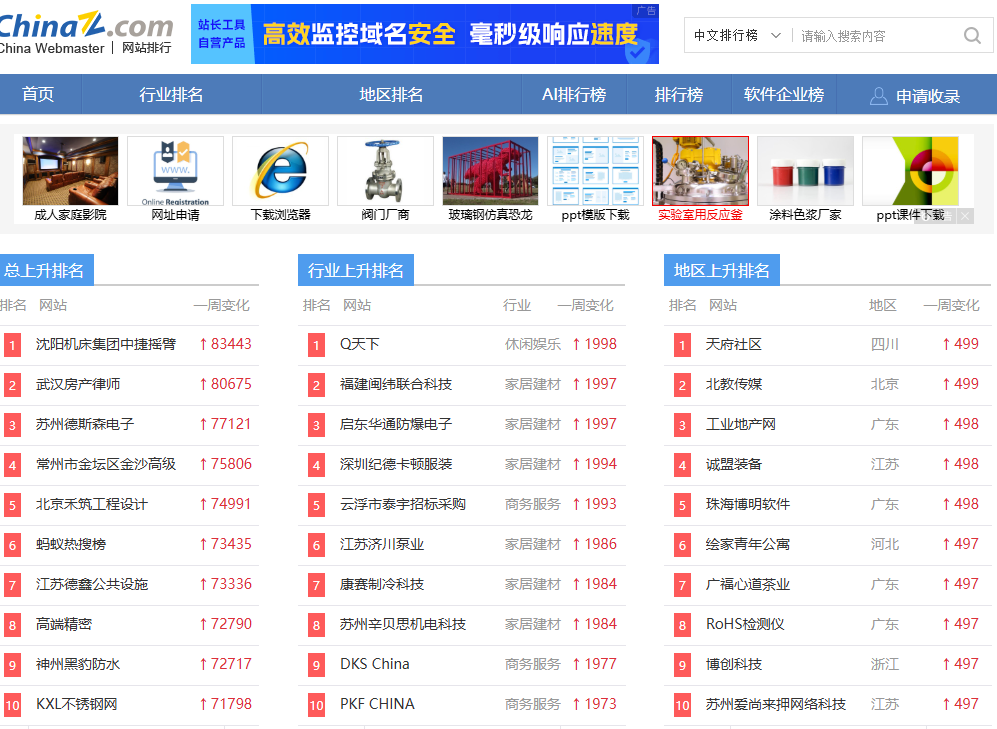997x729 pixels.
Task: Open AI排行榜 navigation item
Action: click(574, 94)
